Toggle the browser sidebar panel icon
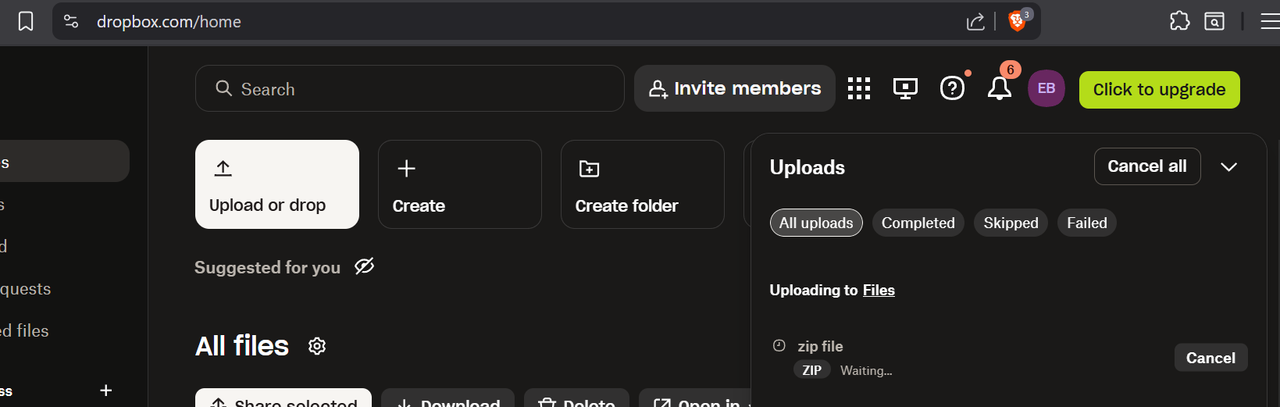 click(1214, 21)
